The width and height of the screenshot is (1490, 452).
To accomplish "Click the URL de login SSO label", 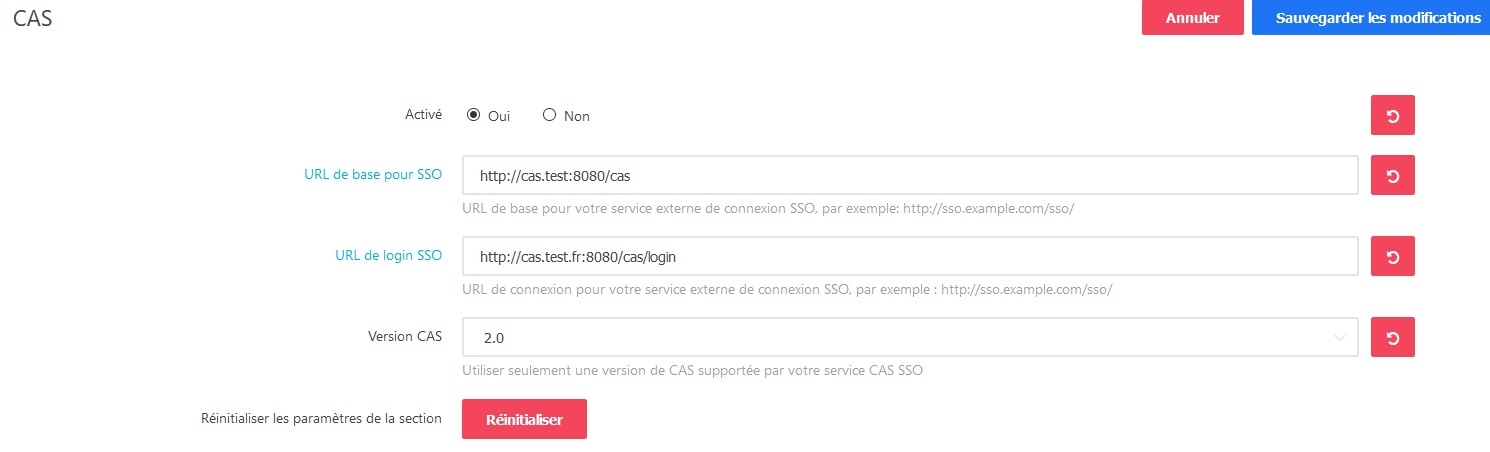I will [388, 255].
